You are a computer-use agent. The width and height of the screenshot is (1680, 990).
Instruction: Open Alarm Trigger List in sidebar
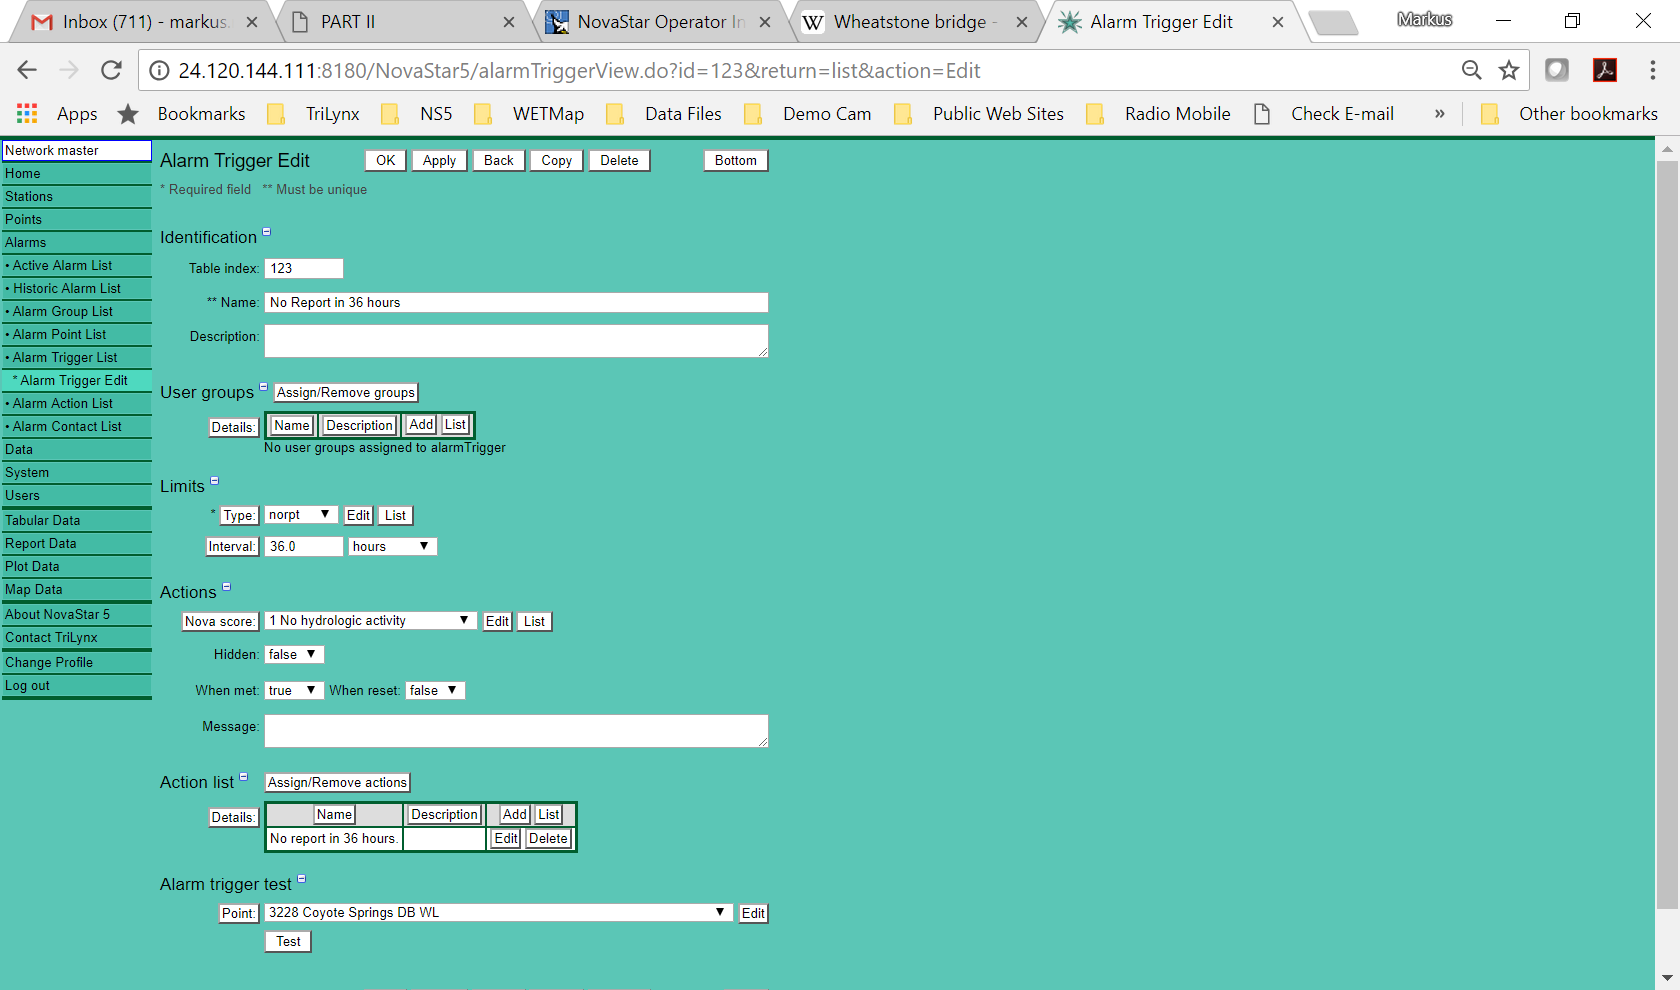point(65,358)
